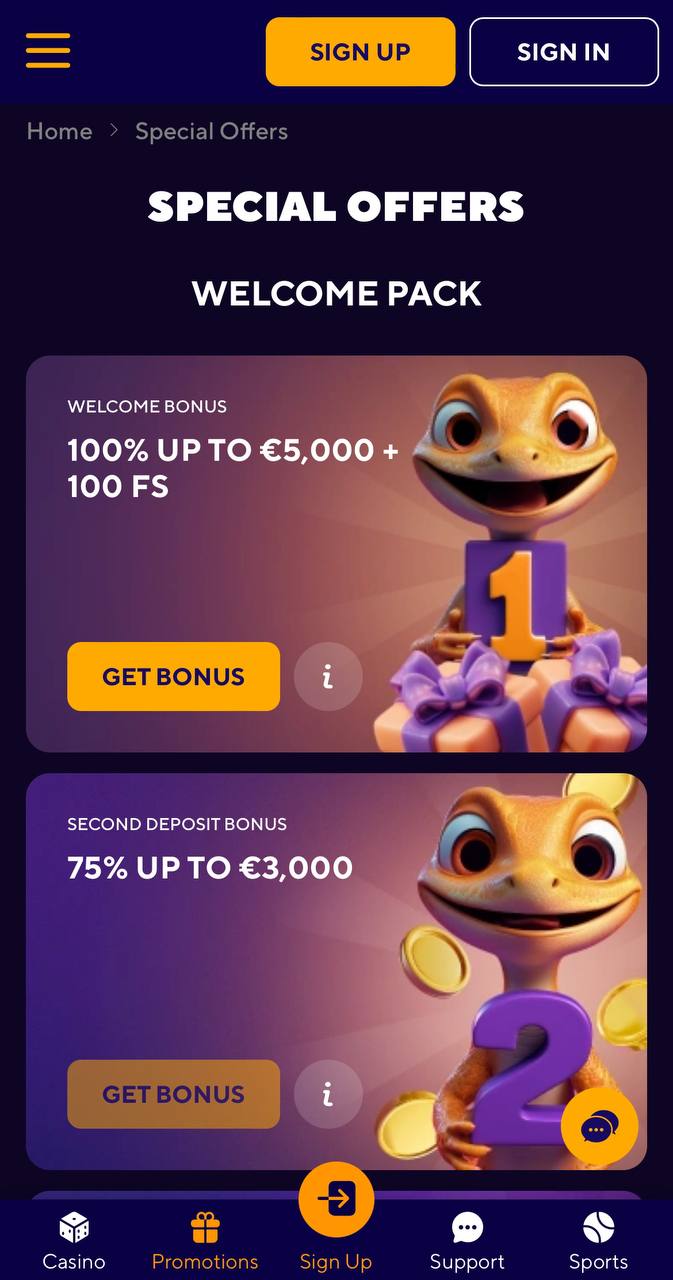Viewport: 673px width, 1280px height.
Task: Tap the Support speech bubble icon
Action: pos(467,1227)
